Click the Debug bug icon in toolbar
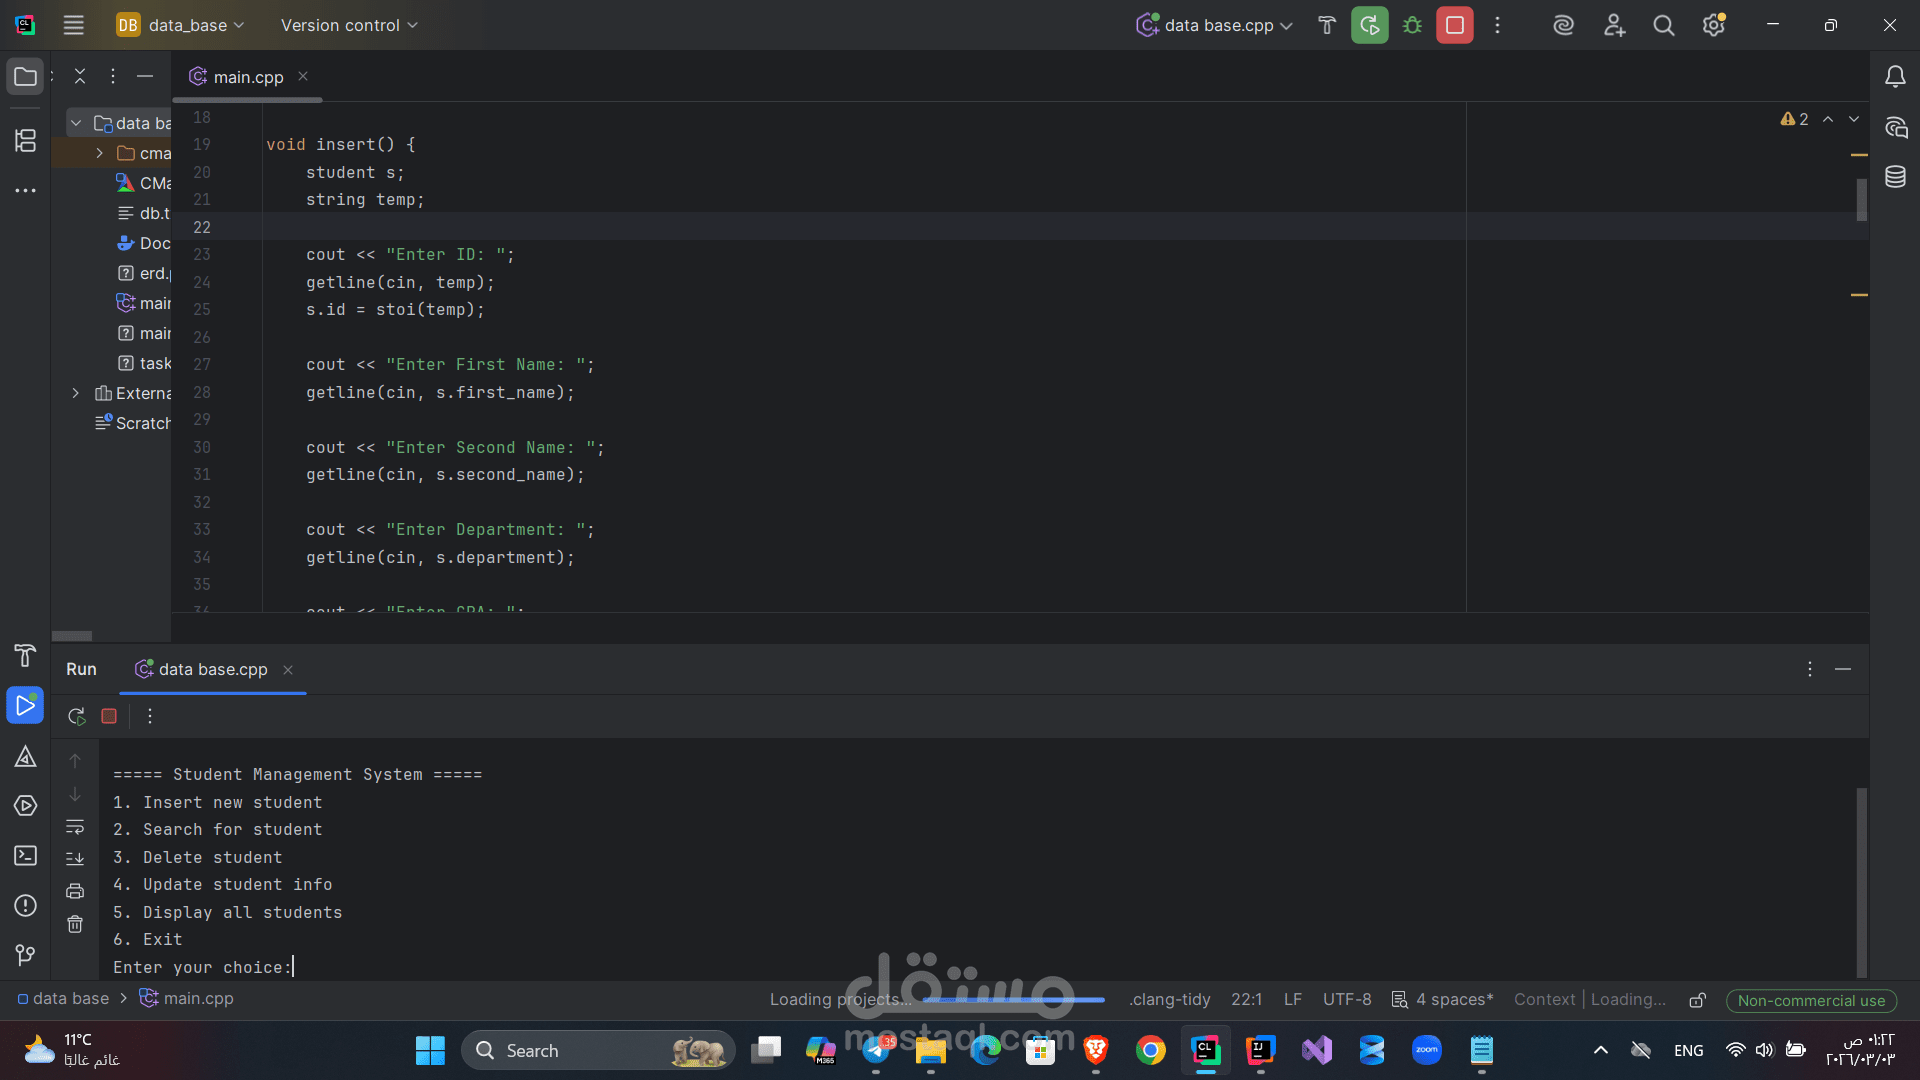 [1412, 25]
